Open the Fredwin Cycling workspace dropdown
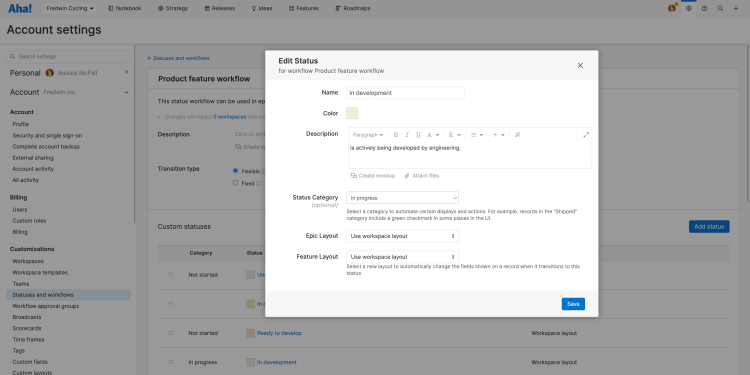 [x=70, y=8]
